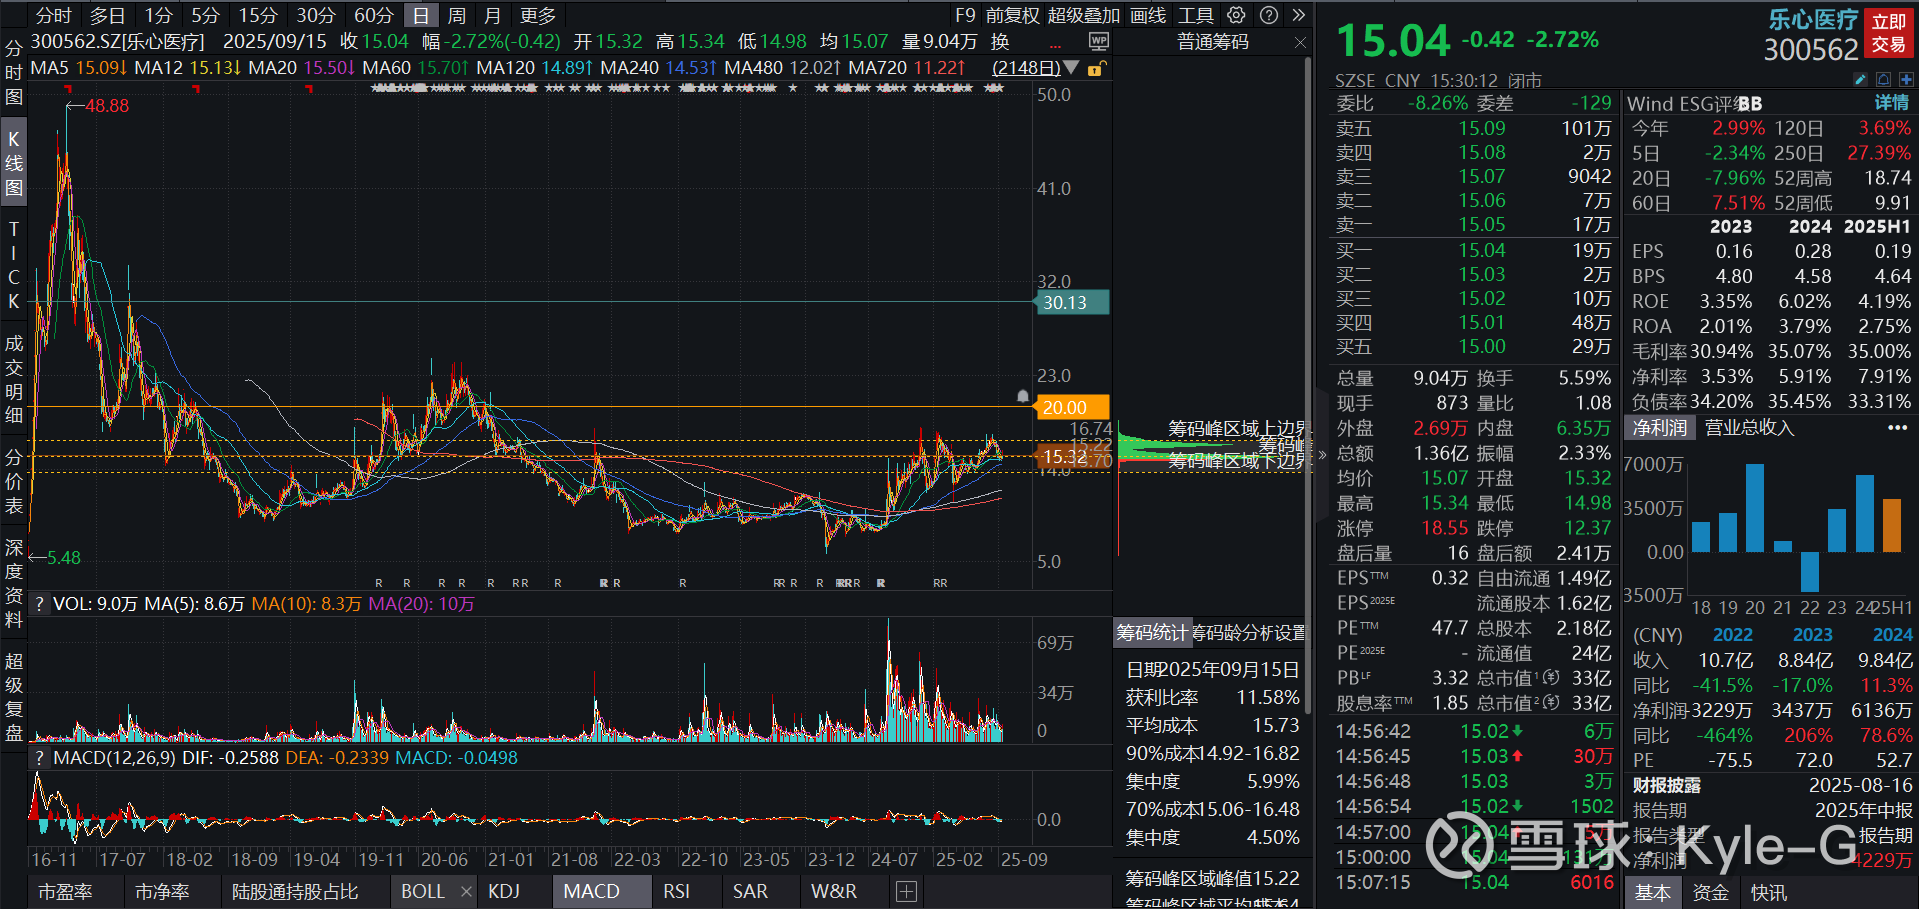Click the help question mark icon
Screen dimensions: 1919x909
(1268, 15)
